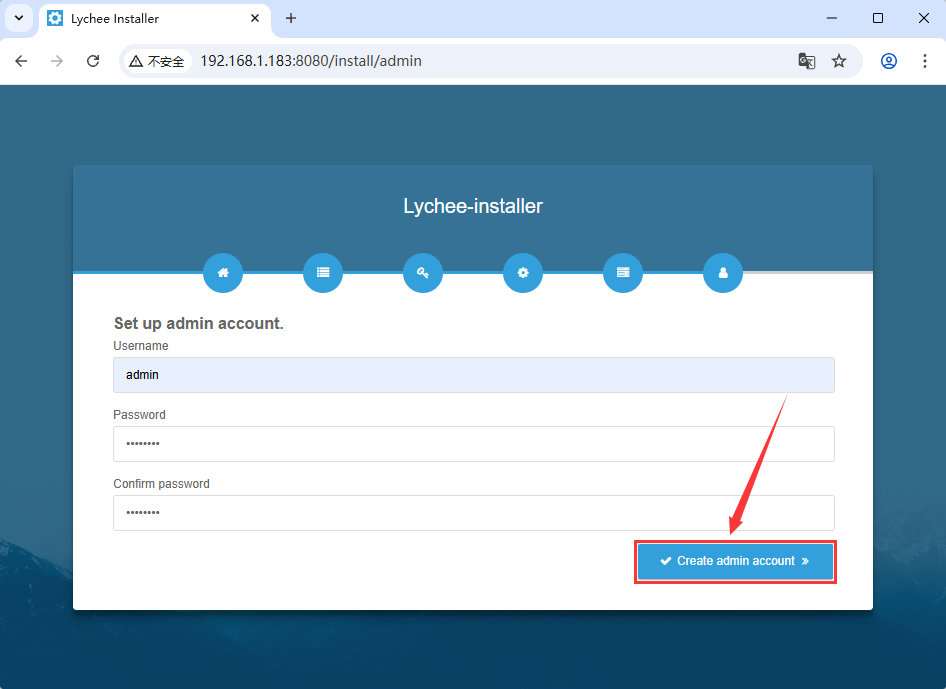
Task: Focus the Password input field
Action: [474, 444]
